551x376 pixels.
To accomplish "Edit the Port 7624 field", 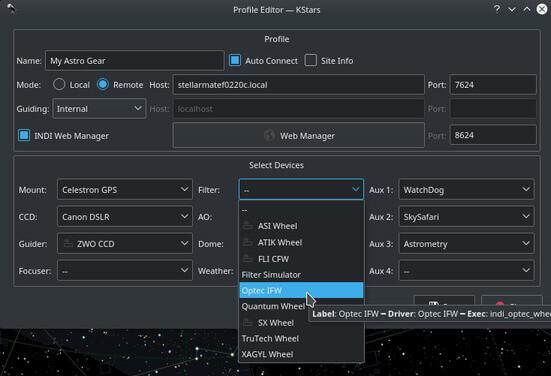I will 493,84.
